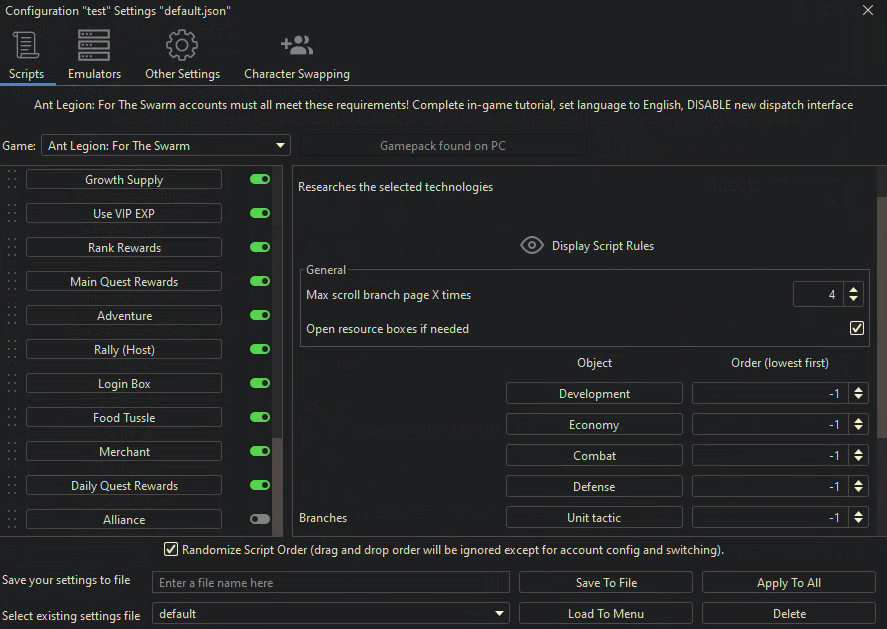This screenshot has height=629, width=887.
Task: Open the Game selection dropdown
Action: pos(166,146)
